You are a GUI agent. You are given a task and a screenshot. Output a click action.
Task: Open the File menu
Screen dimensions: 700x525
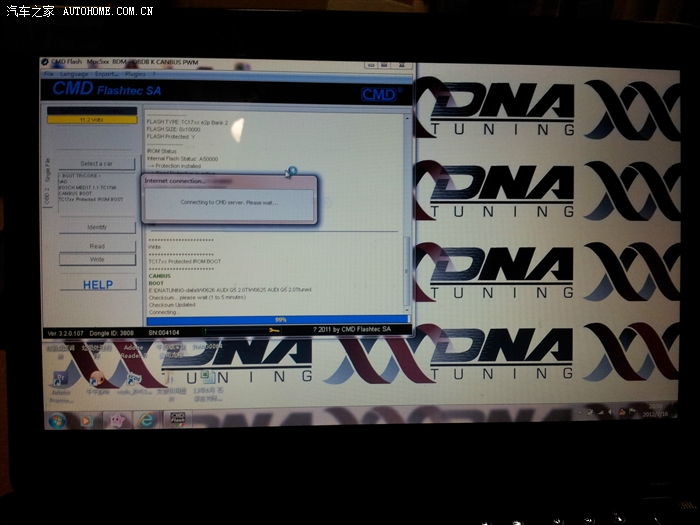tap(48, 74)
